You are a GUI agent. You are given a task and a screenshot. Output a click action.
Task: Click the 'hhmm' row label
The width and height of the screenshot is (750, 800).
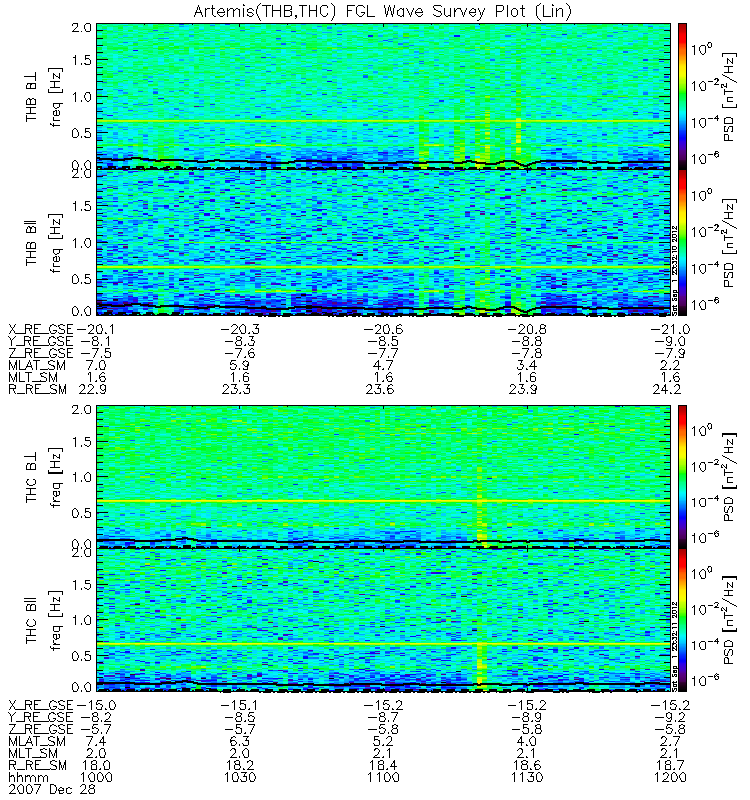tap(29, 778)
